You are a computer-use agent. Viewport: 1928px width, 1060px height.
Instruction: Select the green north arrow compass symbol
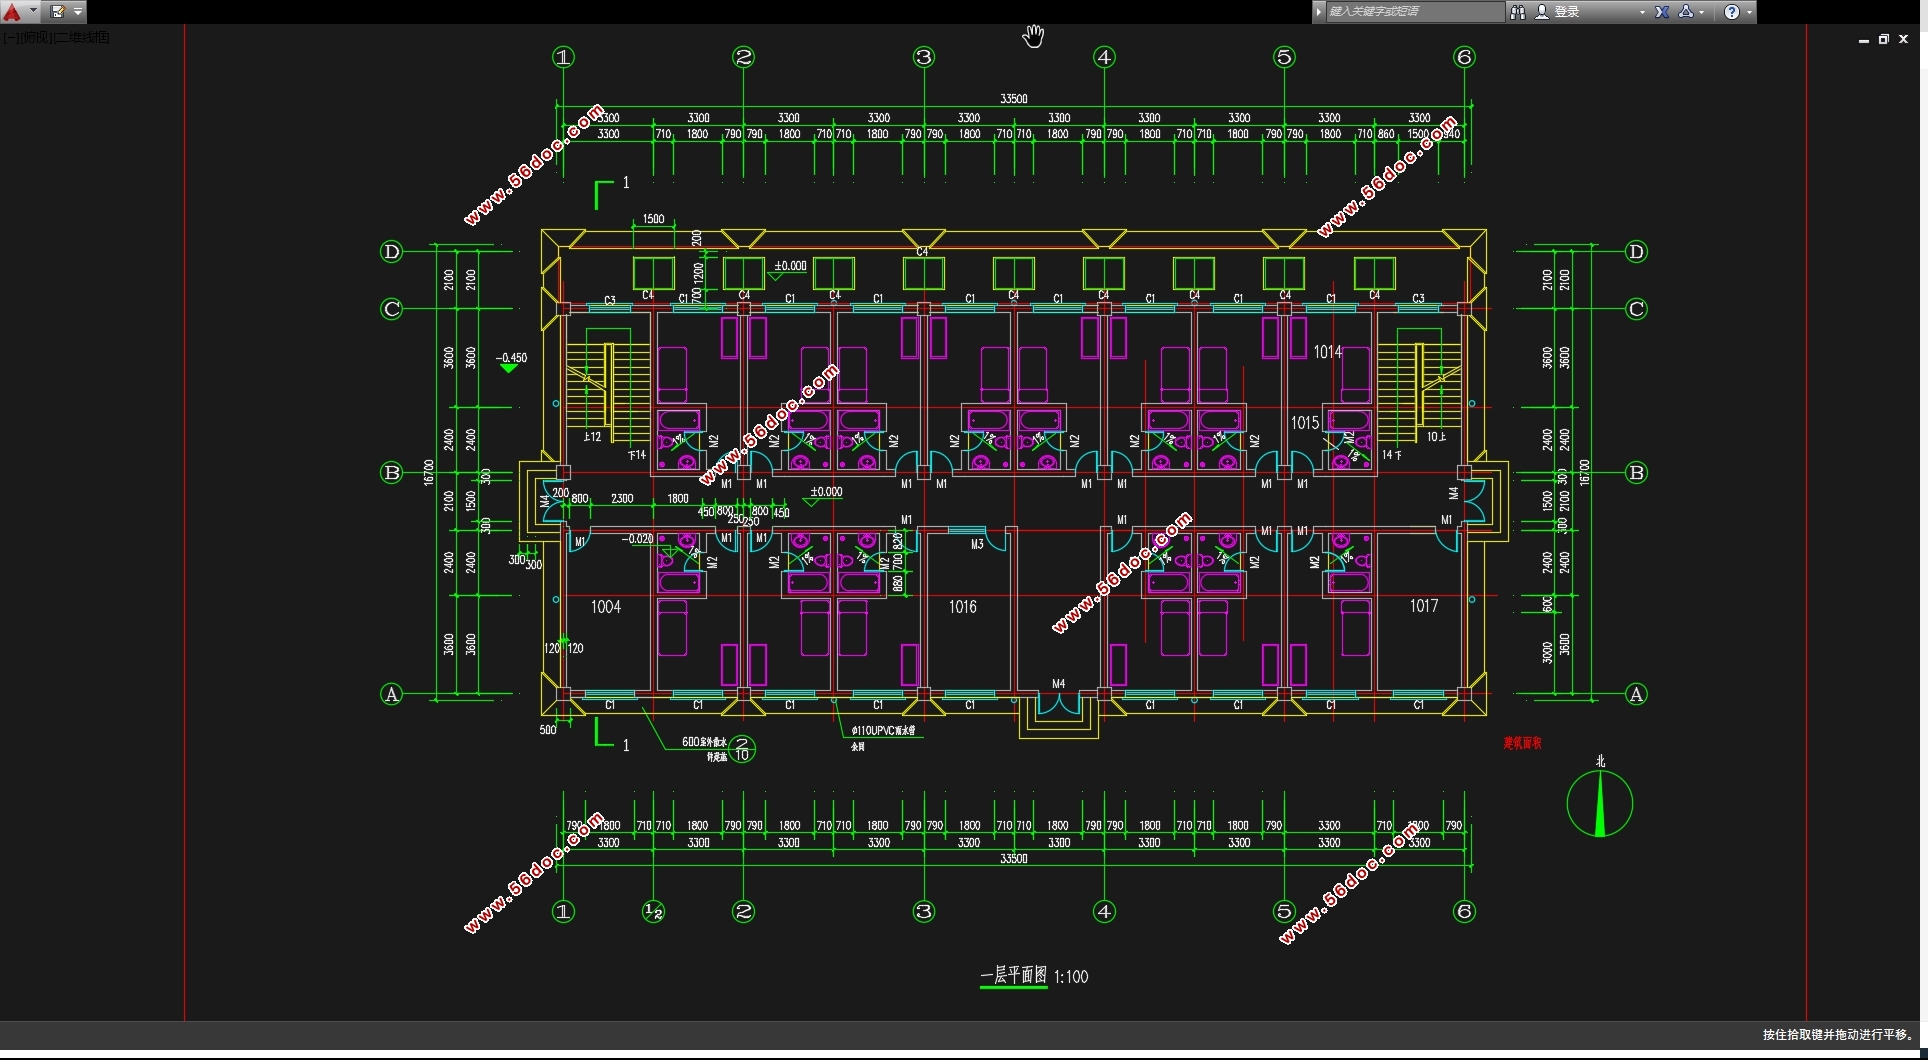pyautogui.click(x=1600, y=804)
